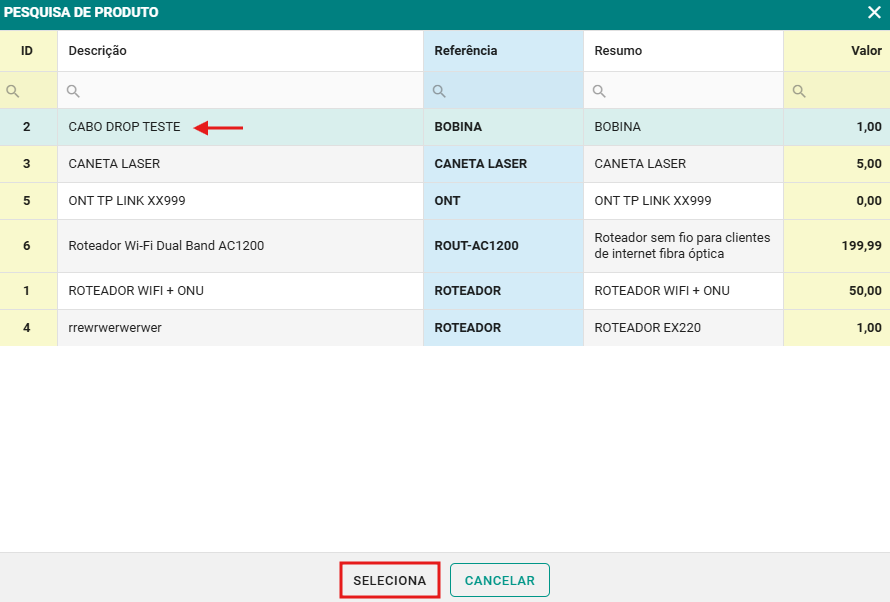Sort by the Descrição column header
This screenshot has height=602, width=890.
click(97, 51)
